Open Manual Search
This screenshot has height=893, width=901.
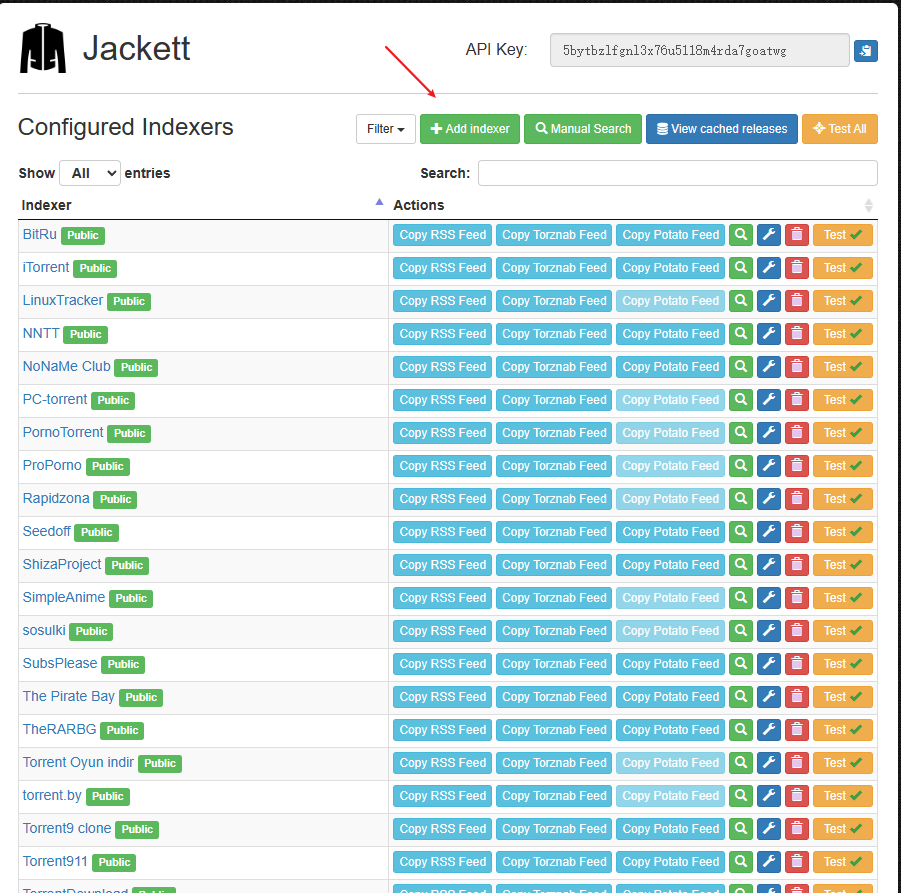click(583, 129)
